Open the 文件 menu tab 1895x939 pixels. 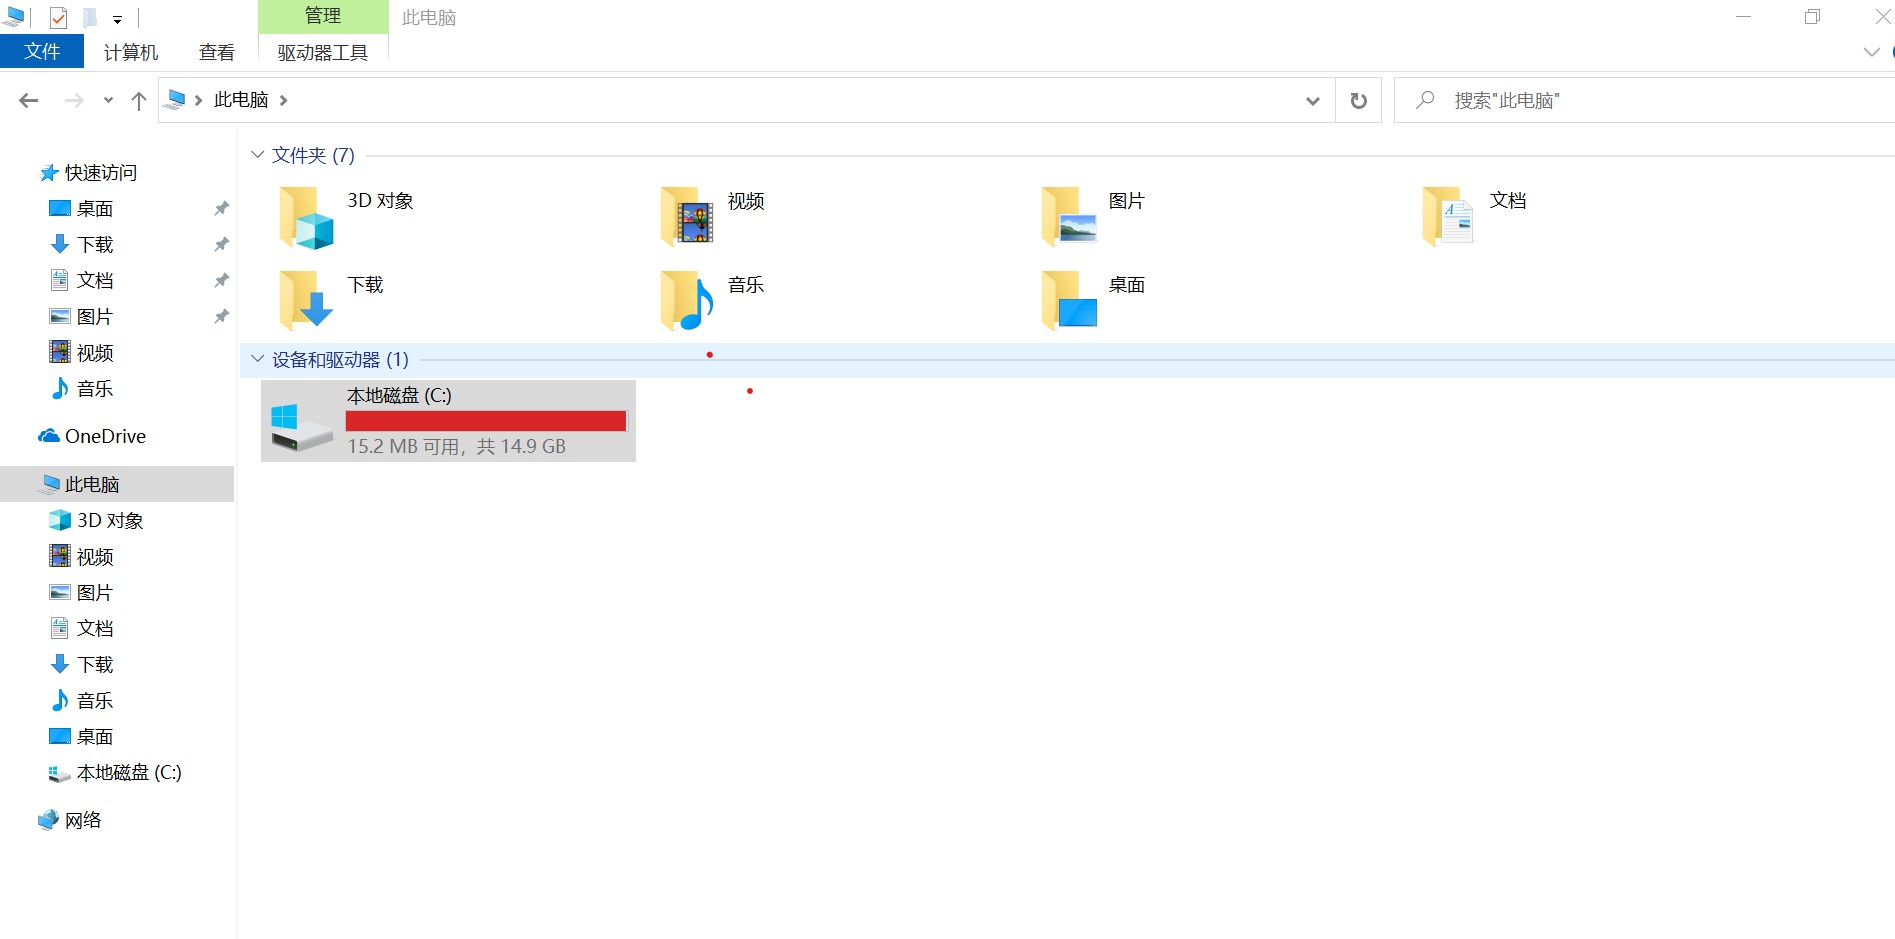coord(42,52)
